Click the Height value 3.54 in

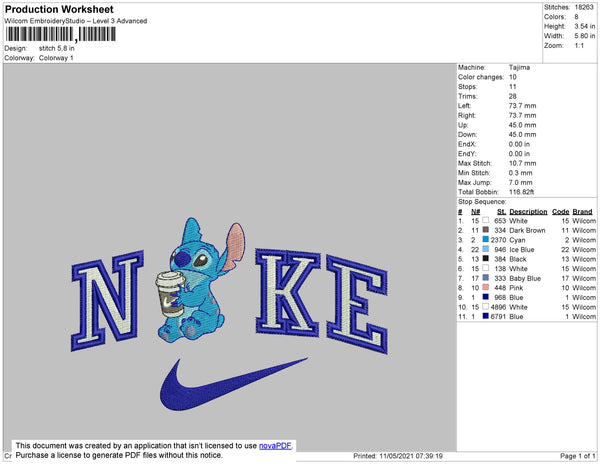pyautogui.click(x=585, y=26)
